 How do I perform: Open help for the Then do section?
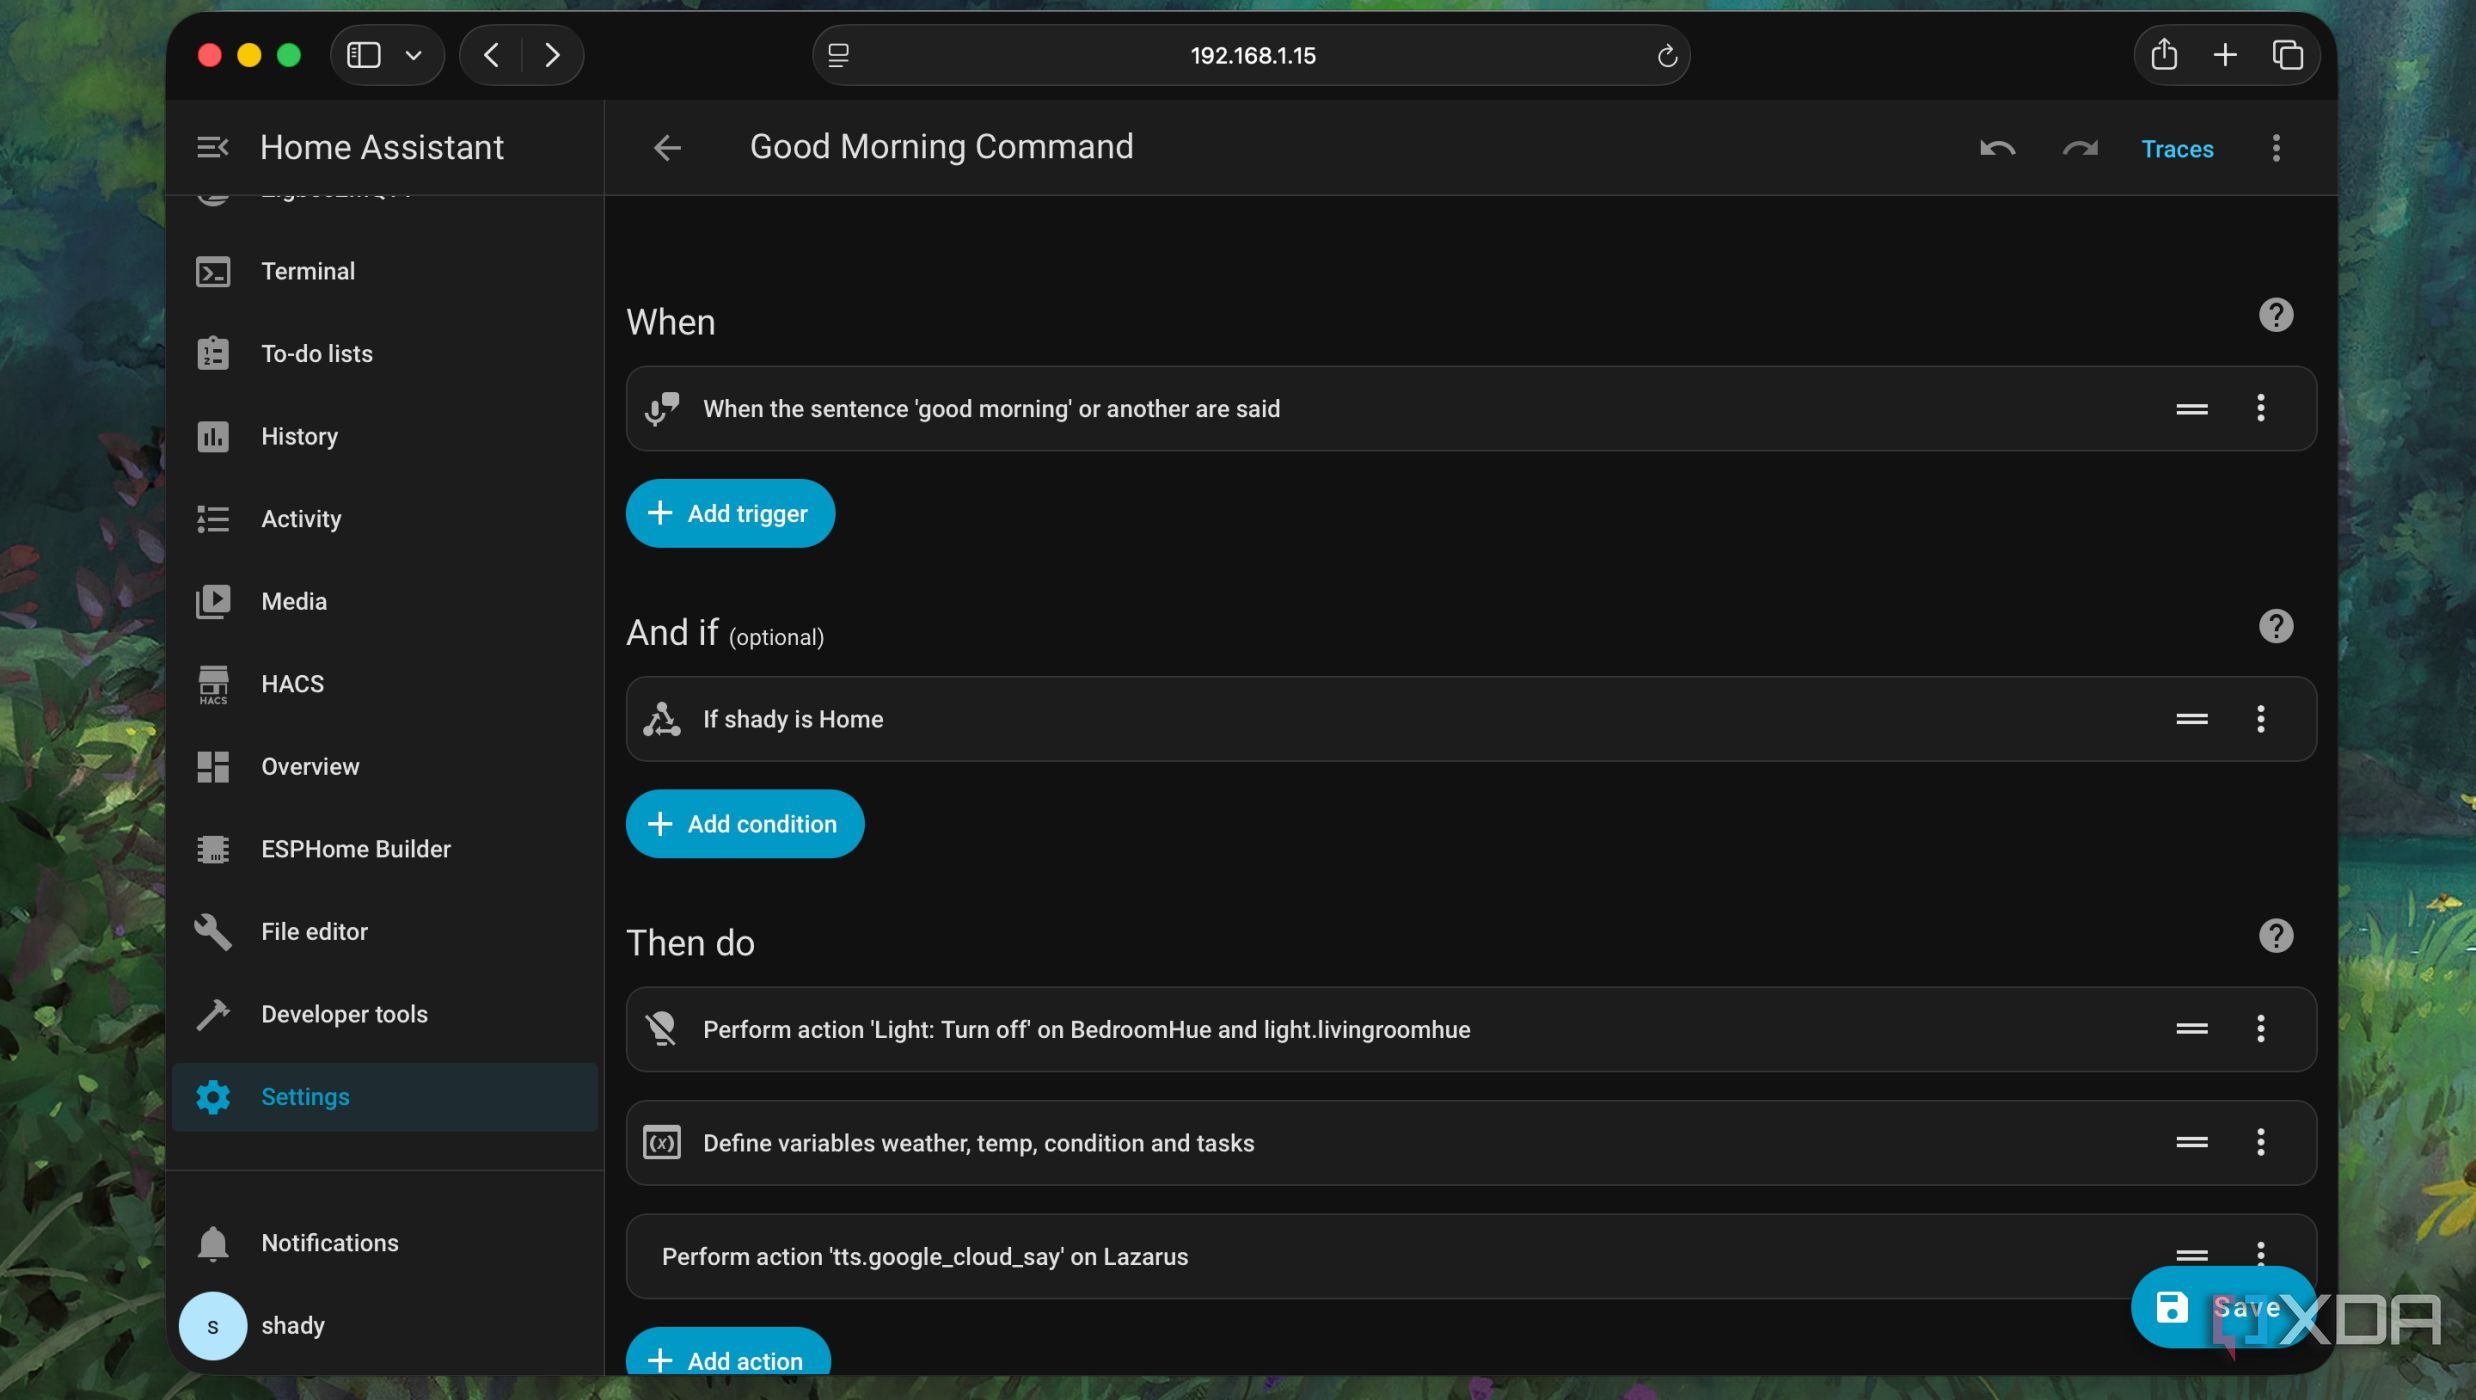pos(2276,936)
